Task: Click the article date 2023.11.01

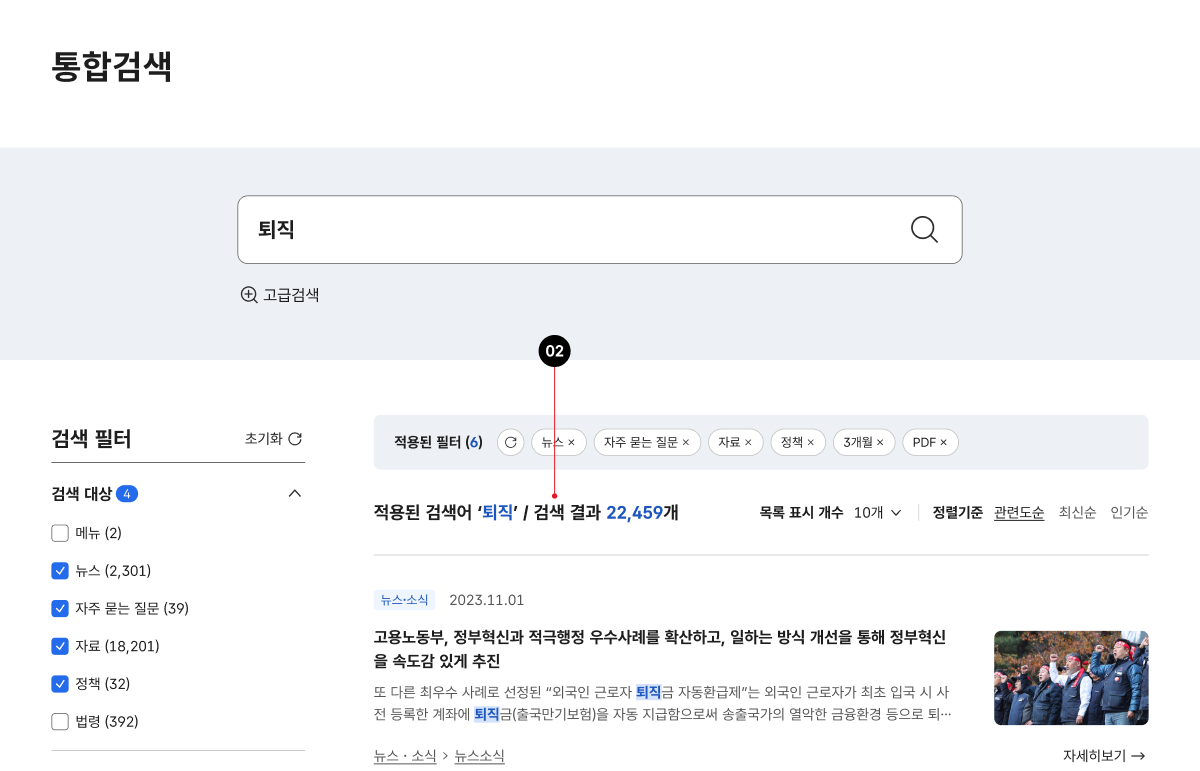Action: (486, 600)
